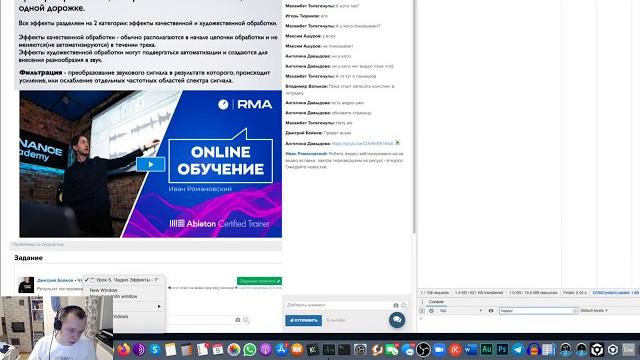
Task: Open the round chat bubble widget
Action: 397,320
